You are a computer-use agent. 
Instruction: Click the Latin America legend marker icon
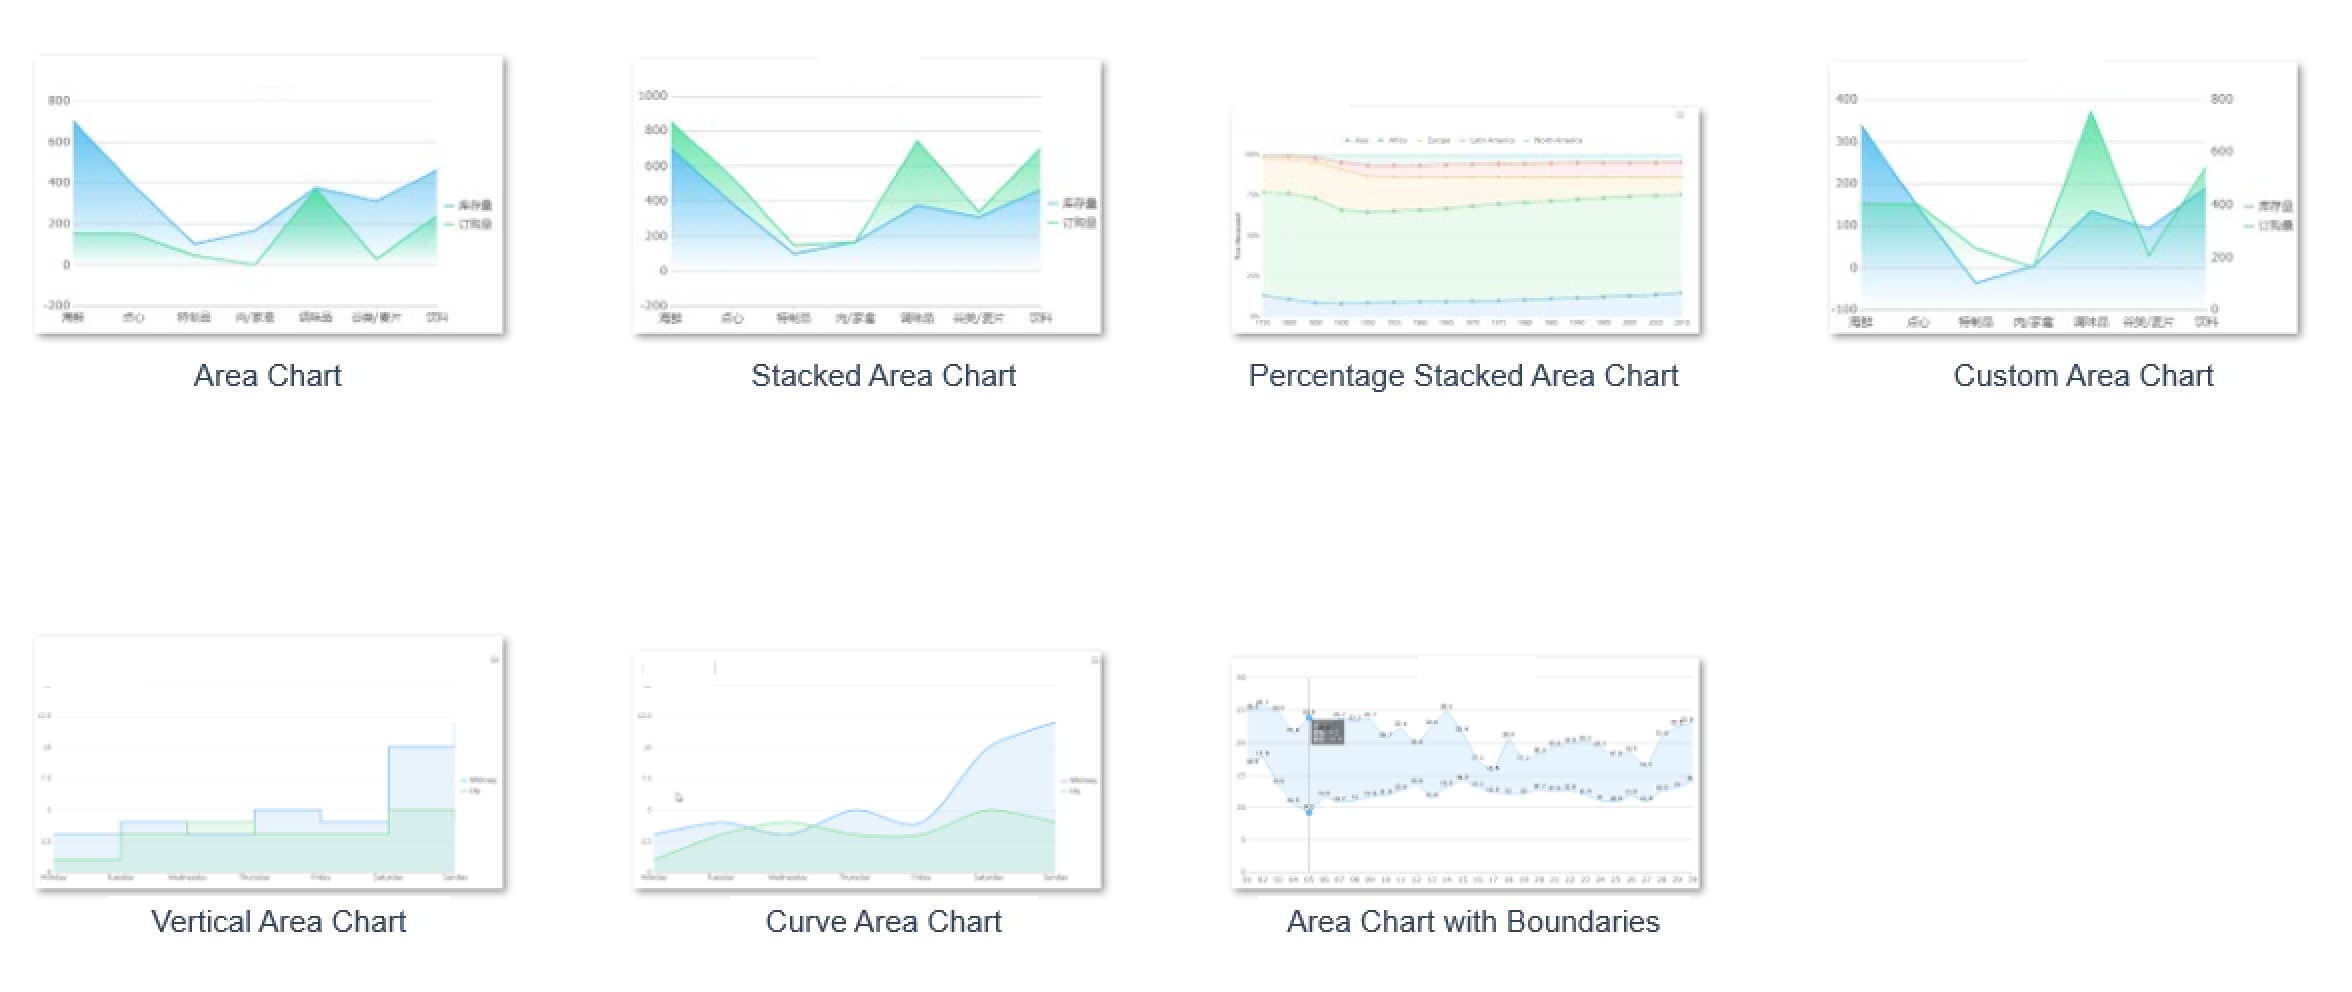click(1462, 140)
